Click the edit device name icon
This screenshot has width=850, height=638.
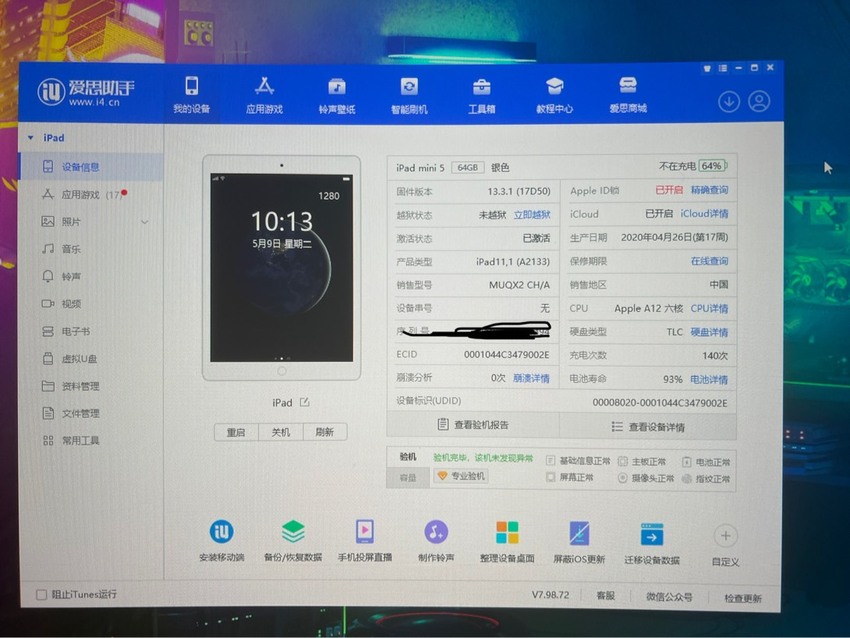pos(305,402)
